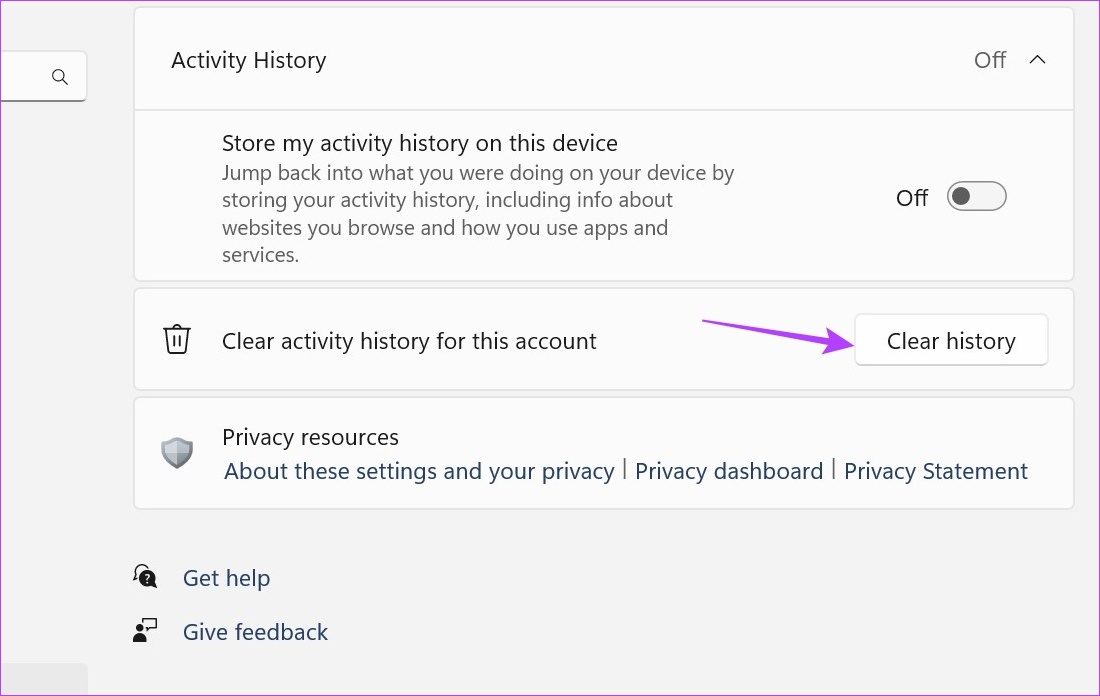This screenshot has height=696, width=1100.
Task: Click the Privacy resources heading
Action: (x=310, y=437)
